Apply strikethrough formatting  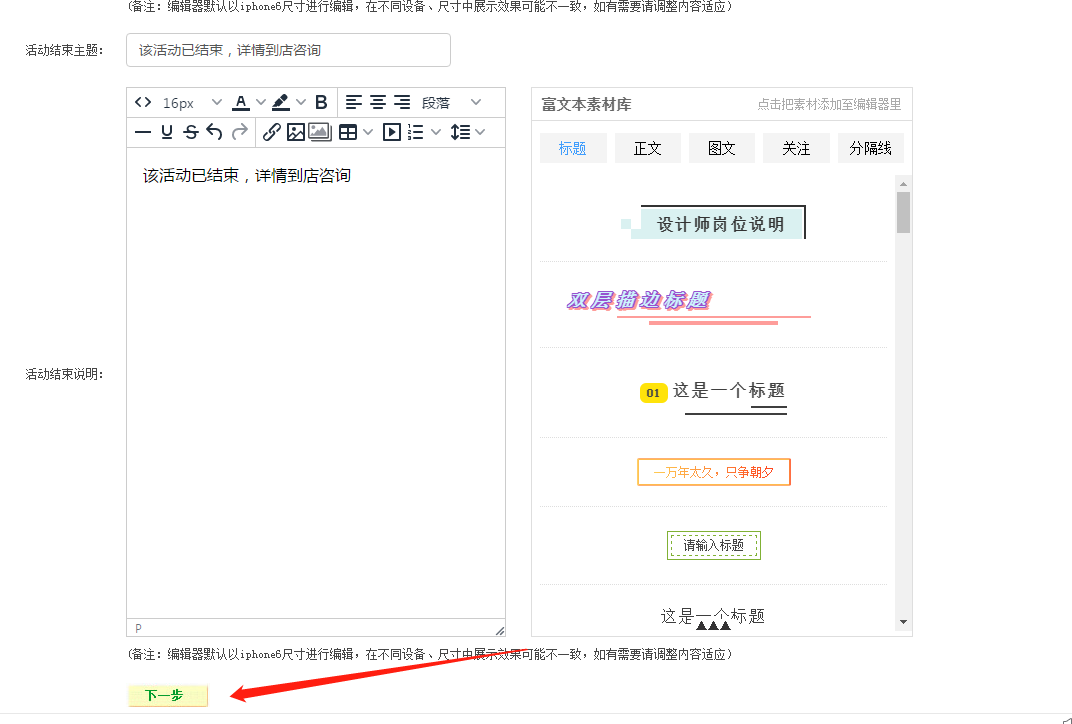coord(191,132)
